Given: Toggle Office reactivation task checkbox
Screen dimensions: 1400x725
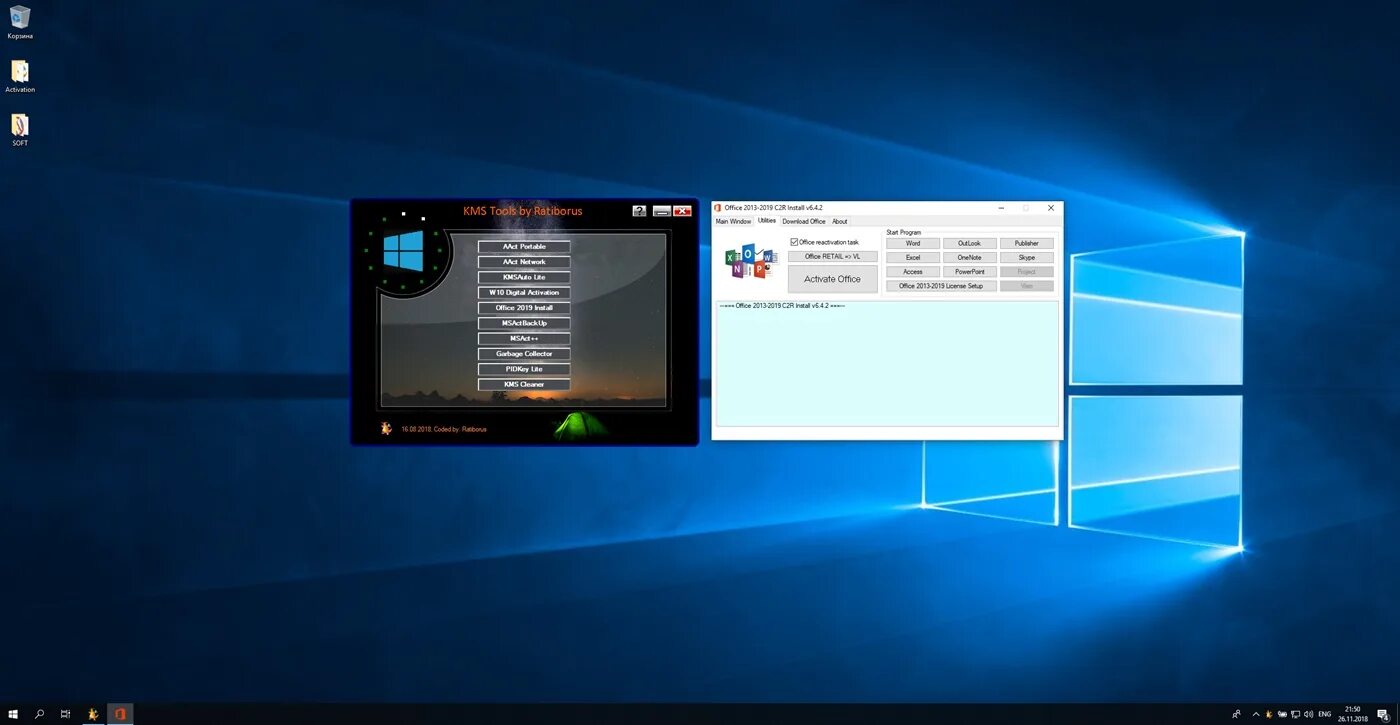Looking at the screenshot, I should [x=794, y=242].
